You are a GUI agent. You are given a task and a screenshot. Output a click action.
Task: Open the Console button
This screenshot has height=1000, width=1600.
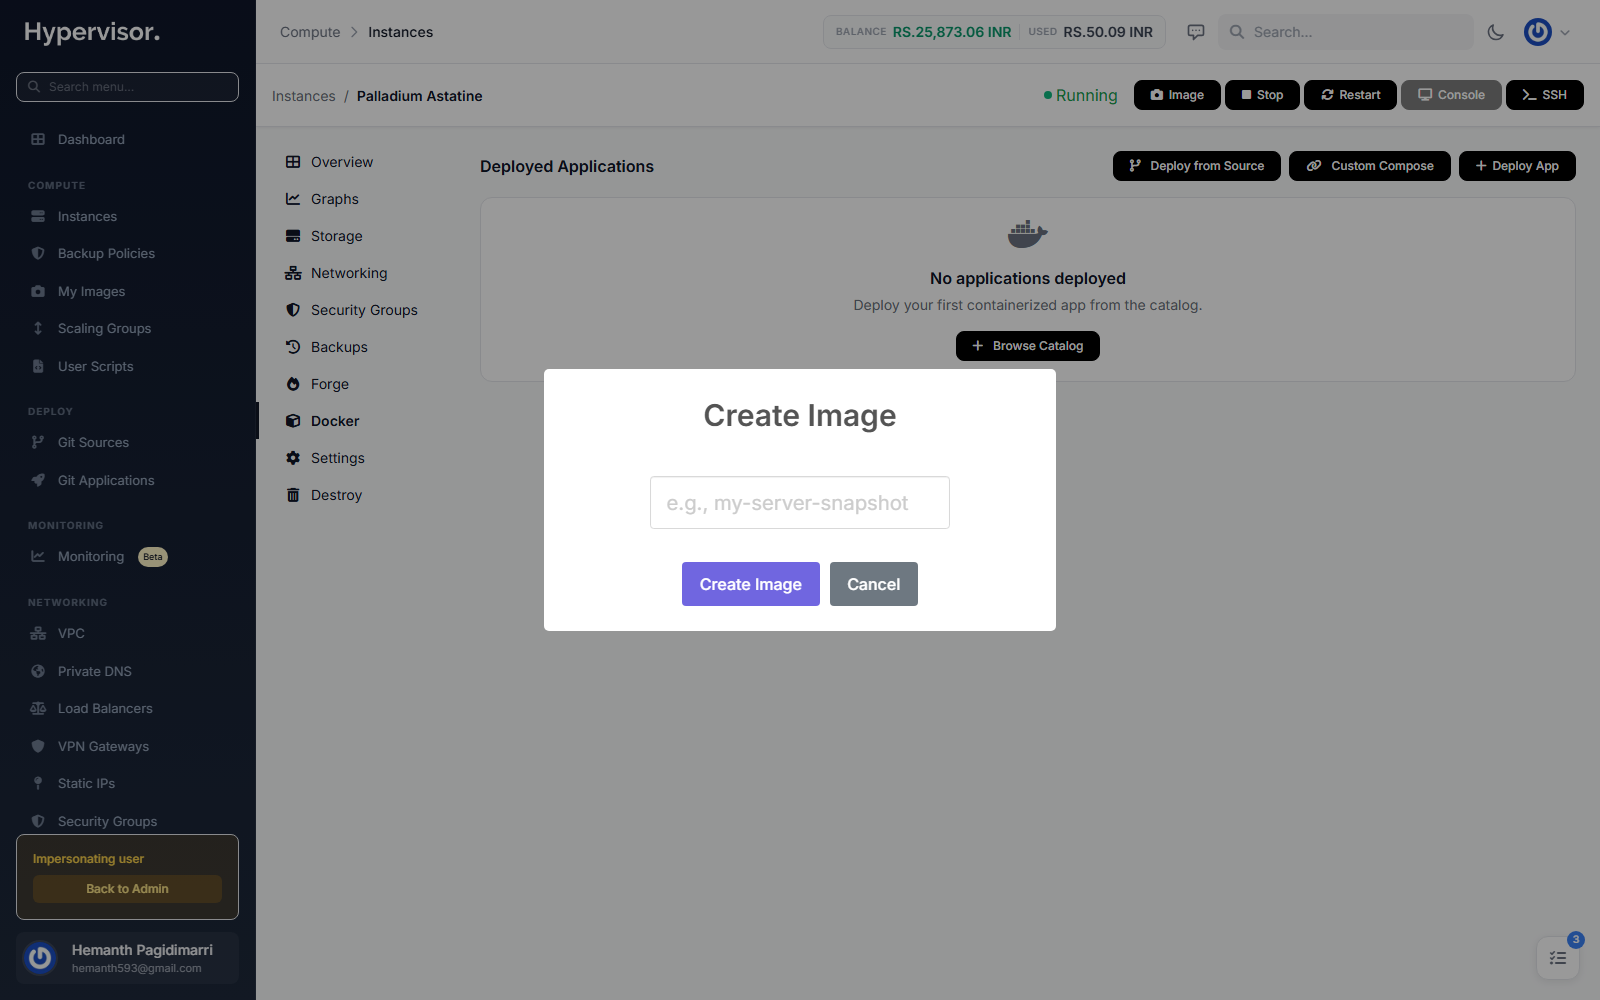(x=1451, y=95)
